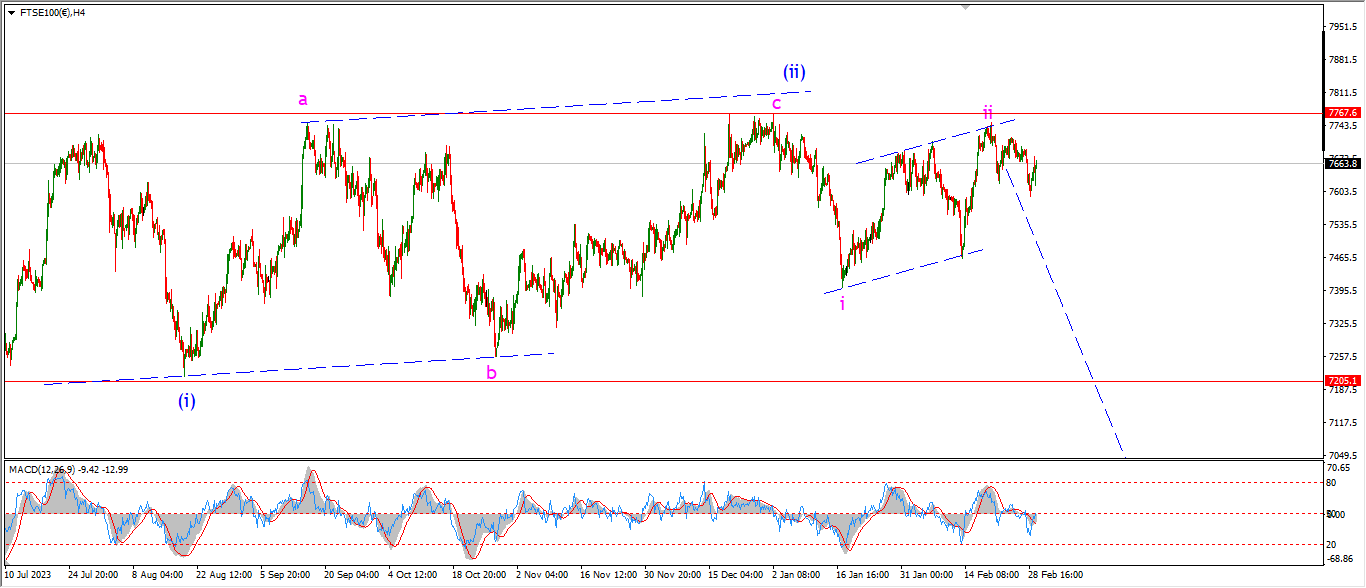The width and height of the screenshot is (1366, 588).
Task: Select the blue (i) wave label
Action: coord(187,401)
